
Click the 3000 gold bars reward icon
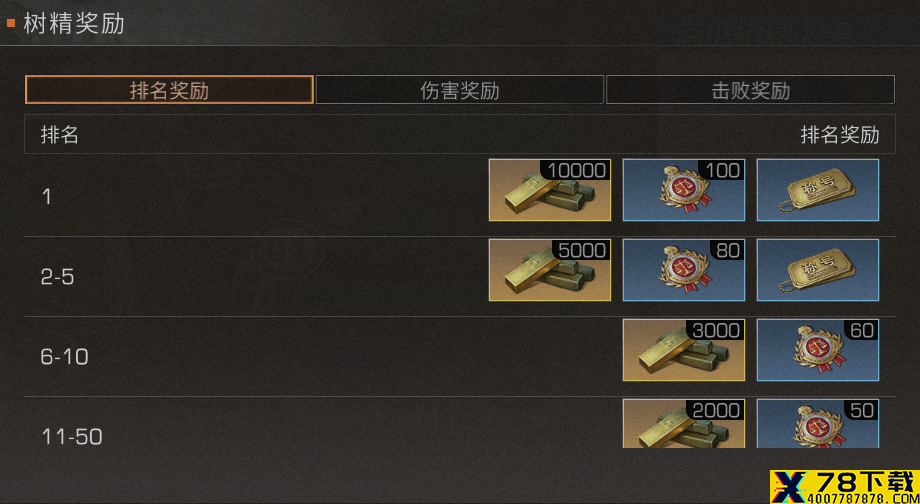pos(684,350)
